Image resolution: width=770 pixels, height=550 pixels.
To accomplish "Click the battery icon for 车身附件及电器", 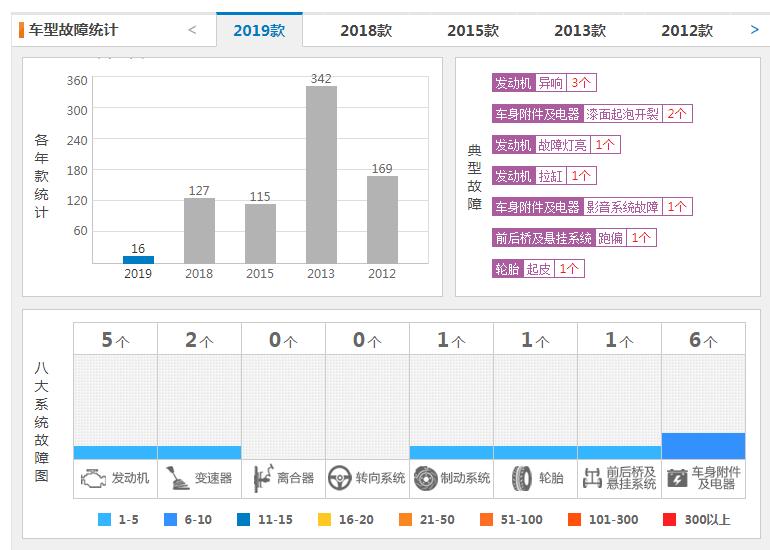I will point(677,478).
